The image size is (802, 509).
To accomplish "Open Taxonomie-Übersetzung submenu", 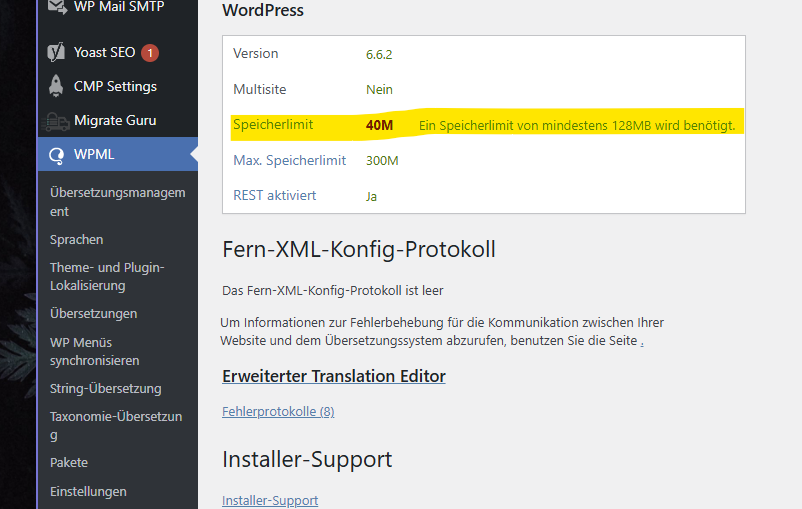I will pos(116,425).
